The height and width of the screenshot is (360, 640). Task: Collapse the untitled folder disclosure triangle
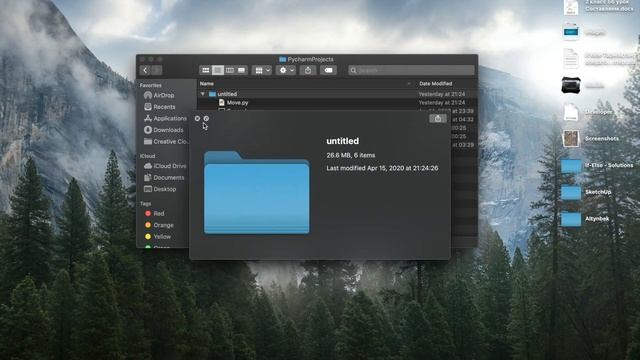[x=203, y=94]
